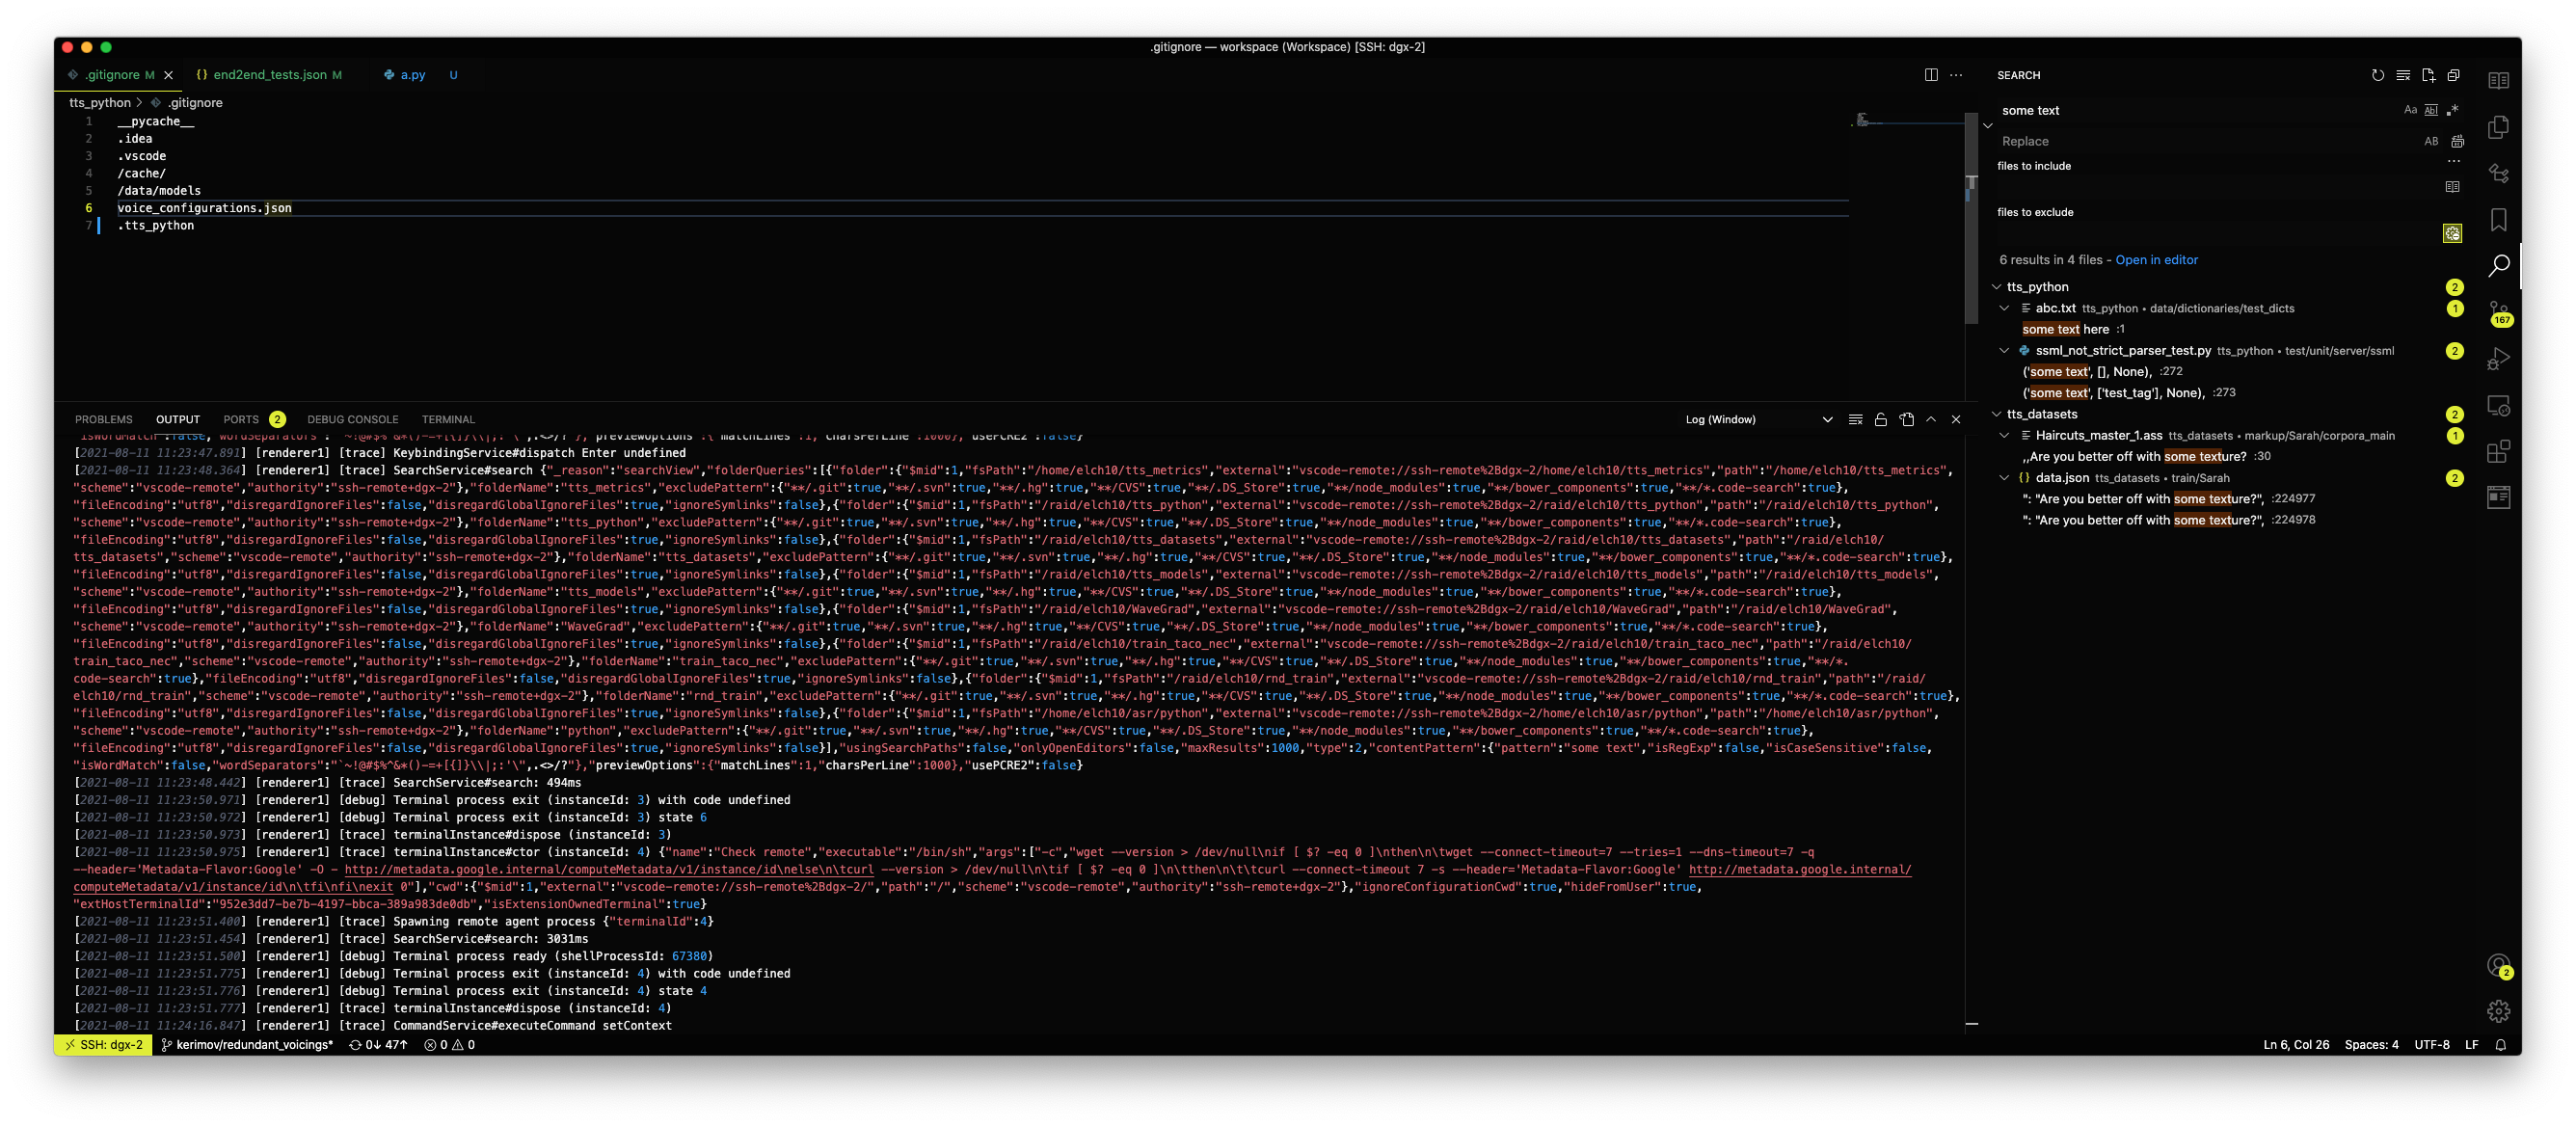The image size is (2576, 1127).
Task: Open Run and Debug view
Action: [x=2498, y=359]
